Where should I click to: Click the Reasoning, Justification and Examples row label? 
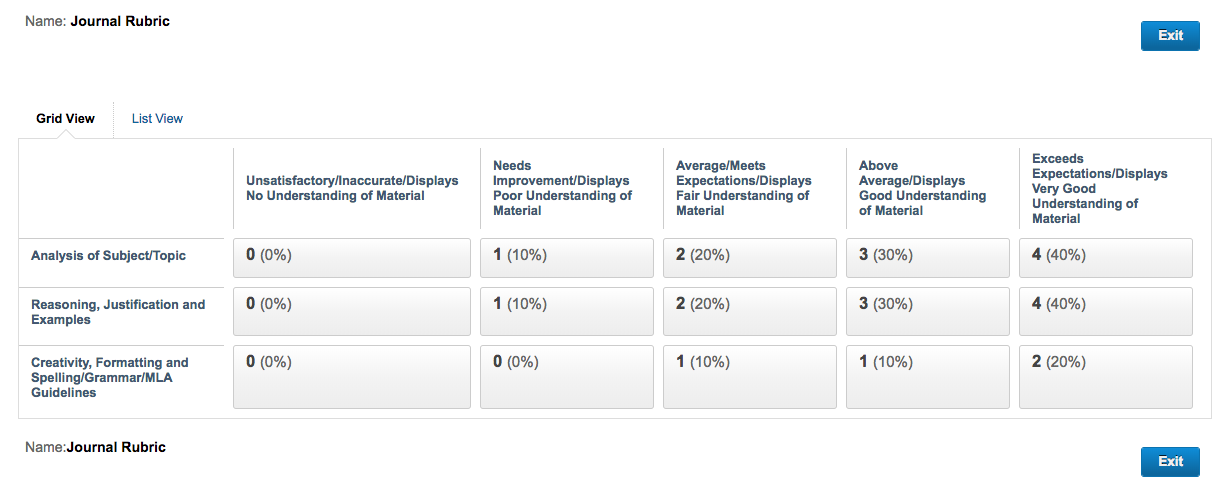[118, 312]
